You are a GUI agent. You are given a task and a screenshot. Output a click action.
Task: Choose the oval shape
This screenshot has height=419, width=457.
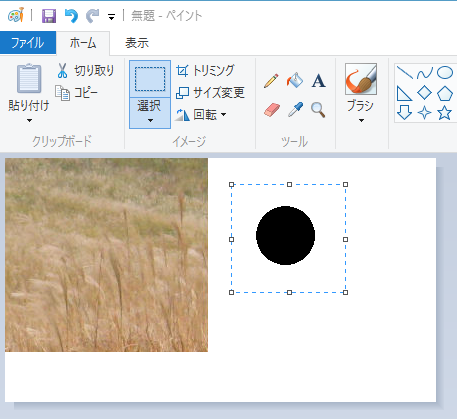(445, 72)
